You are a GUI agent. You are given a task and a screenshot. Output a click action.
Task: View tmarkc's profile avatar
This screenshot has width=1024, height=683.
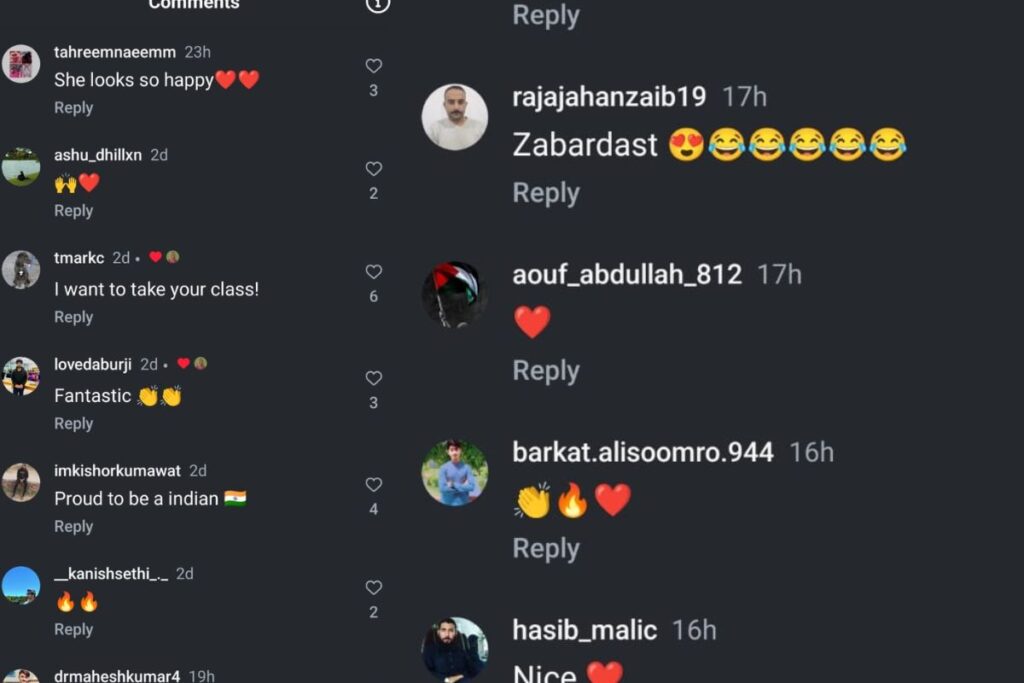(21, 270)
